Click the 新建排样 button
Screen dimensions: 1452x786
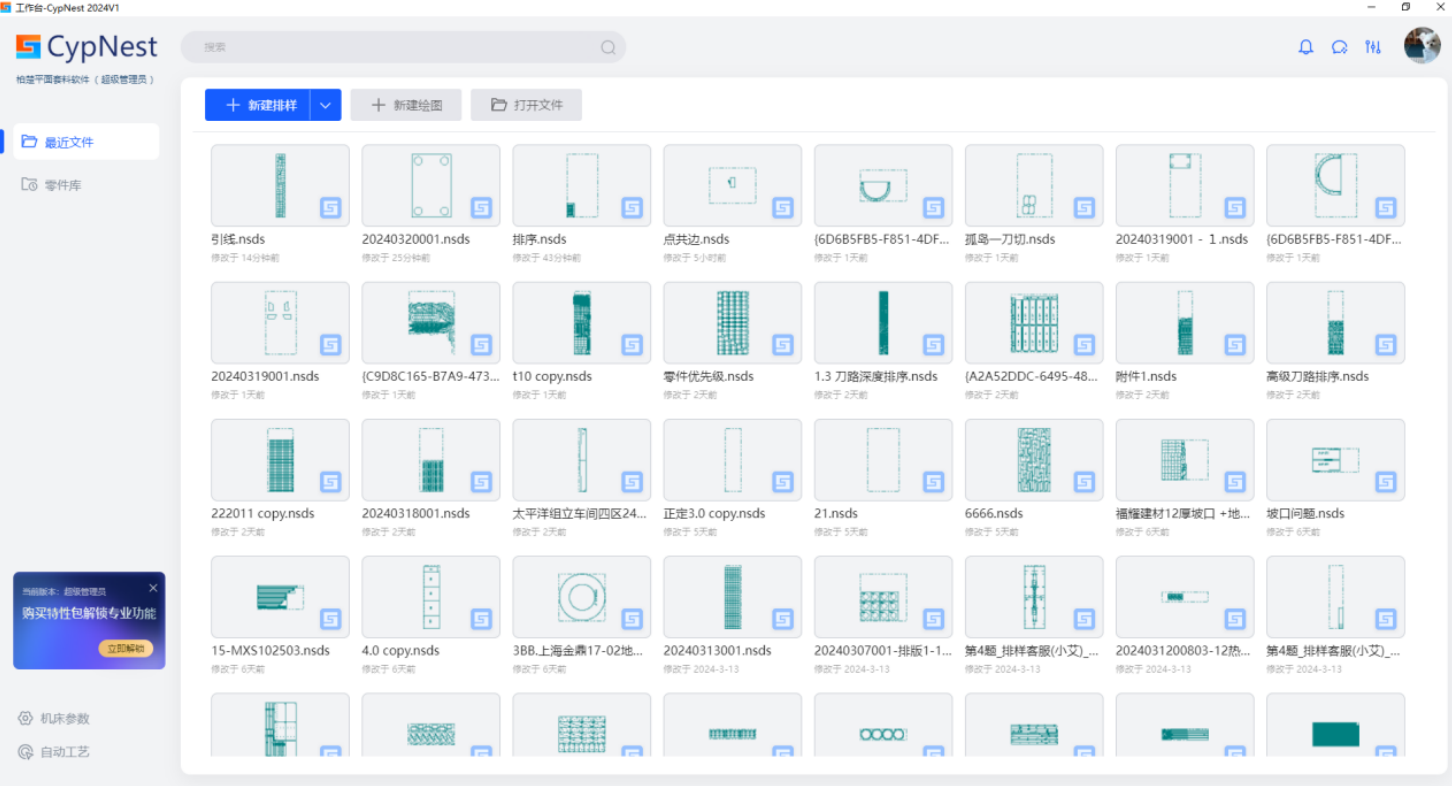click(x=258, y=105)
